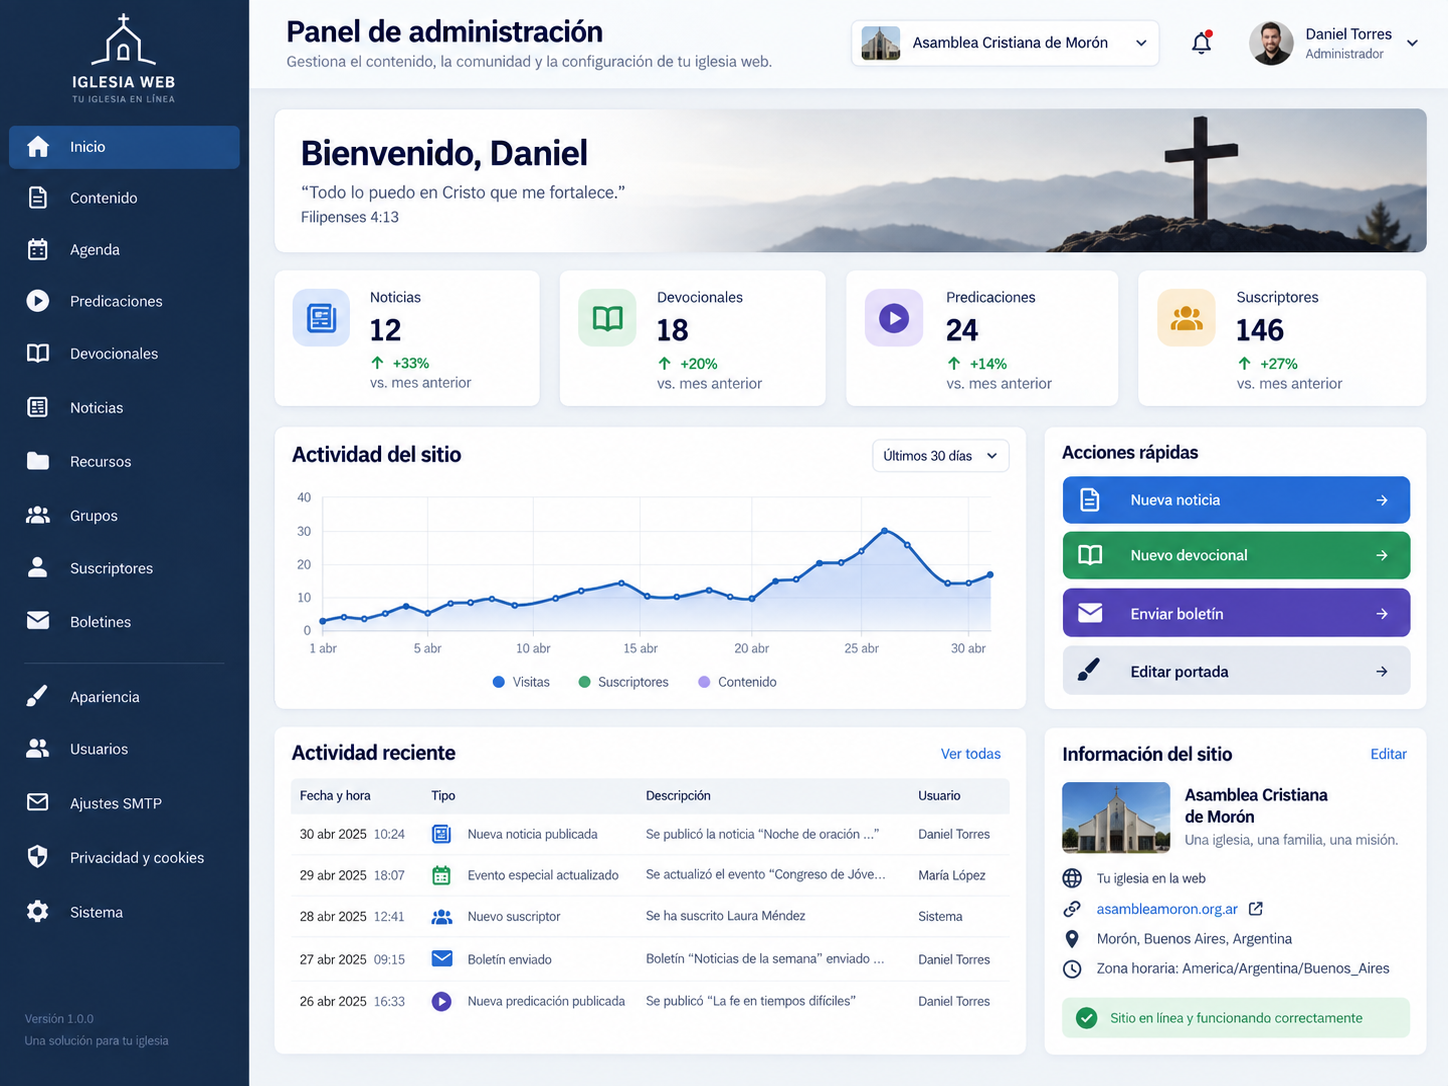The image size is (1448, 1086).
Task: Click the Nueva noticia quick action
Action: 1236,500
